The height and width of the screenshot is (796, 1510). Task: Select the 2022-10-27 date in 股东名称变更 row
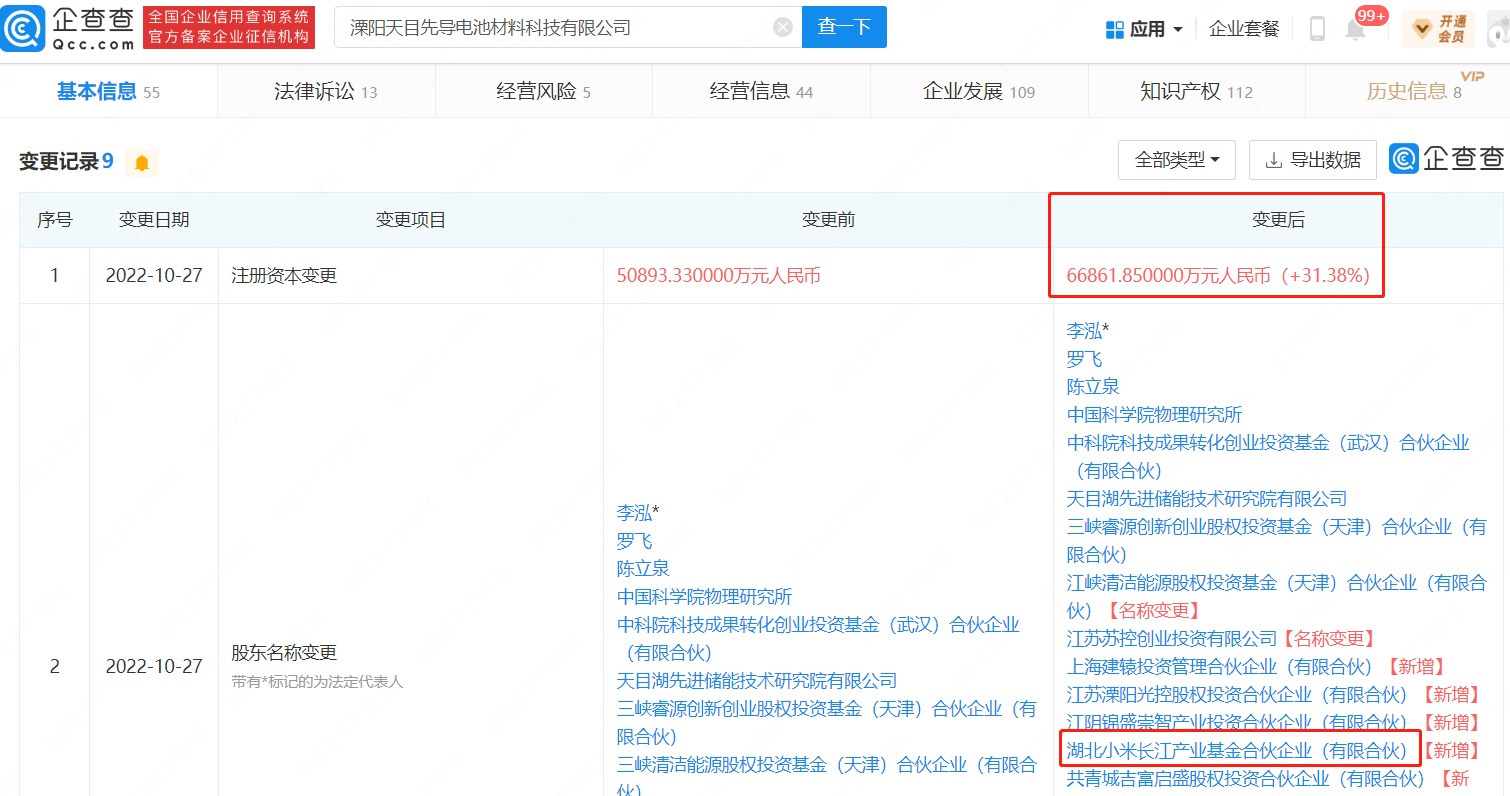tap(154, 666)
